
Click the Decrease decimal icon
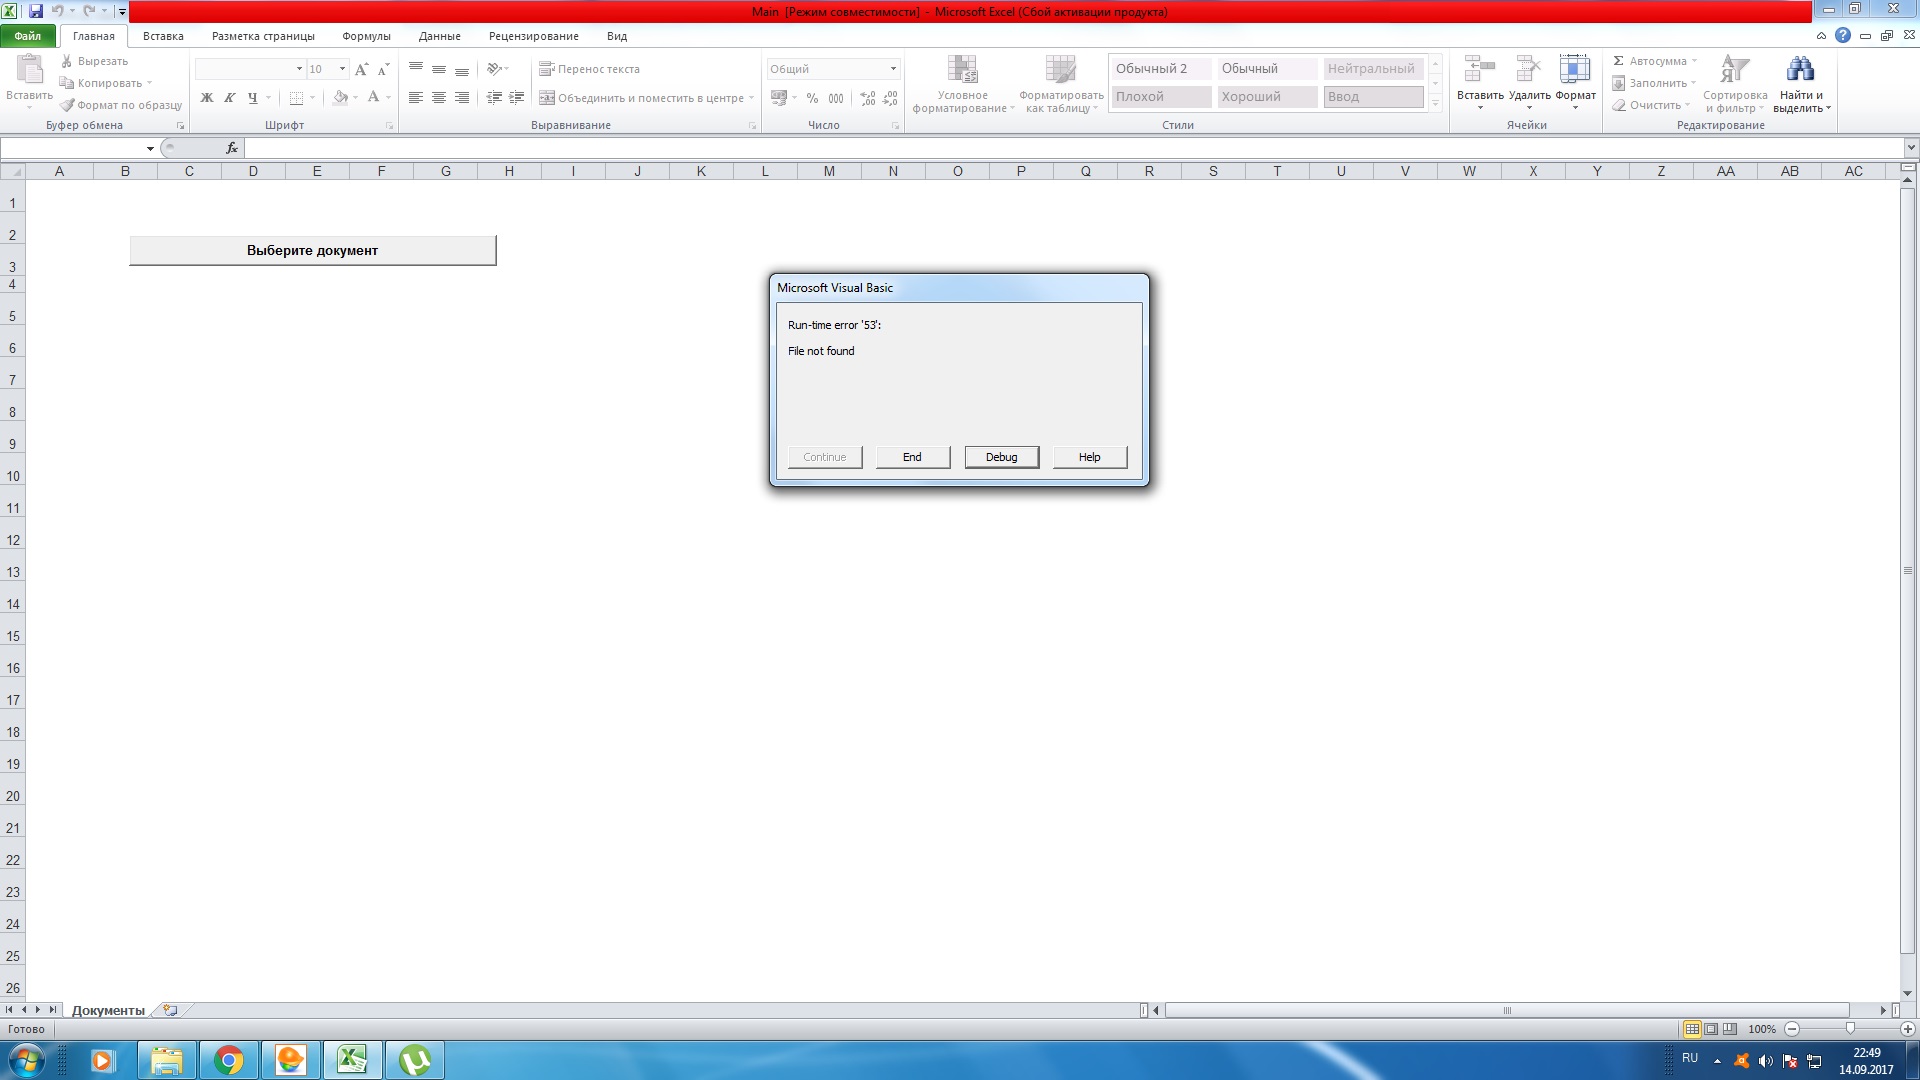890,98
